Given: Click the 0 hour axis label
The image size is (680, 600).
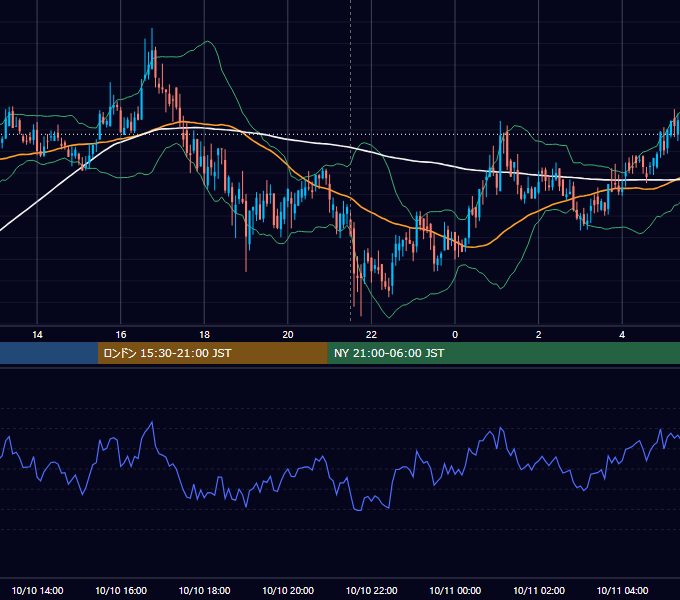Looking at the screenshot, I should point(455,335).
